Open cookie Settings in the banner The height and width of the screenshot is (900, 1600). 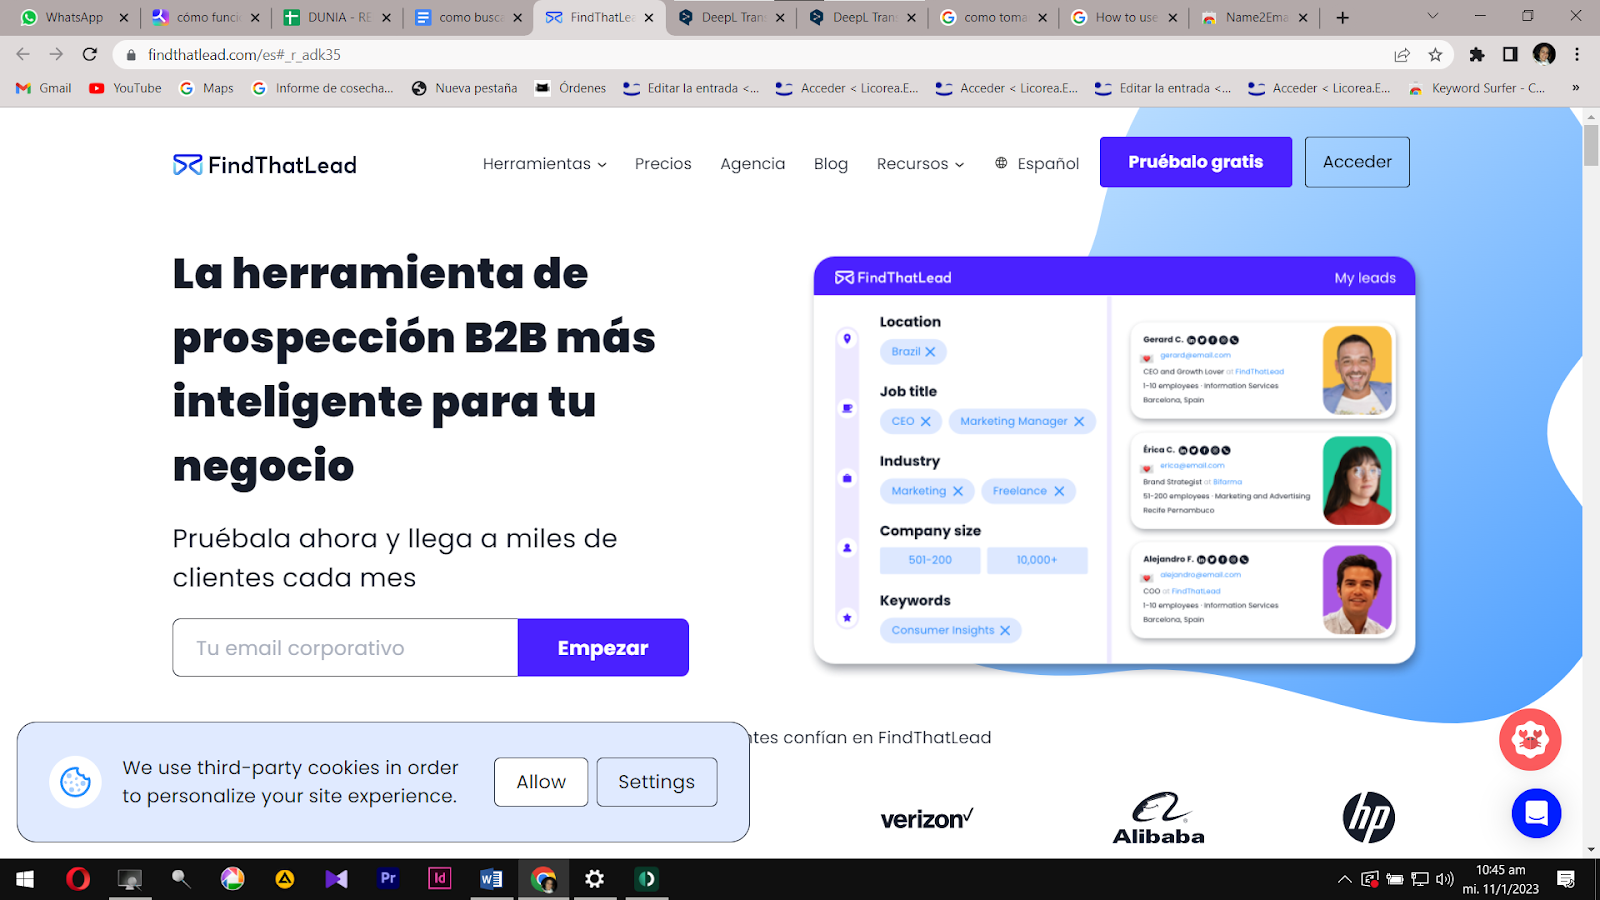click(x=657, y=782)
